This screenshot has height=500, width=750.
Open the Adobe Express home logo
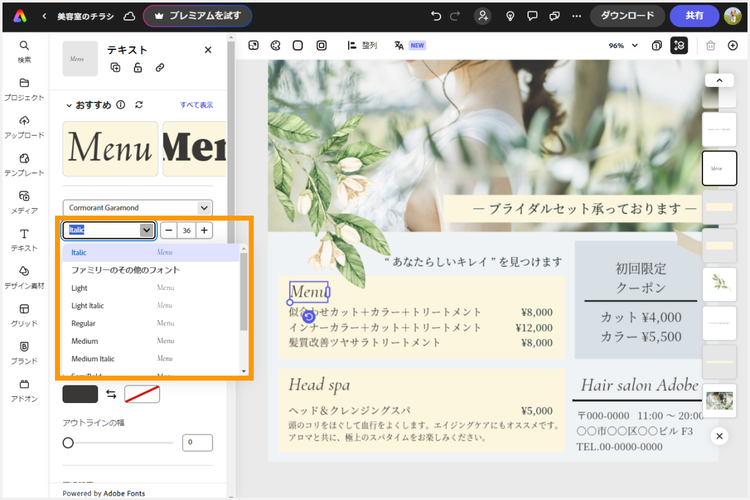(x=20, y=16)
